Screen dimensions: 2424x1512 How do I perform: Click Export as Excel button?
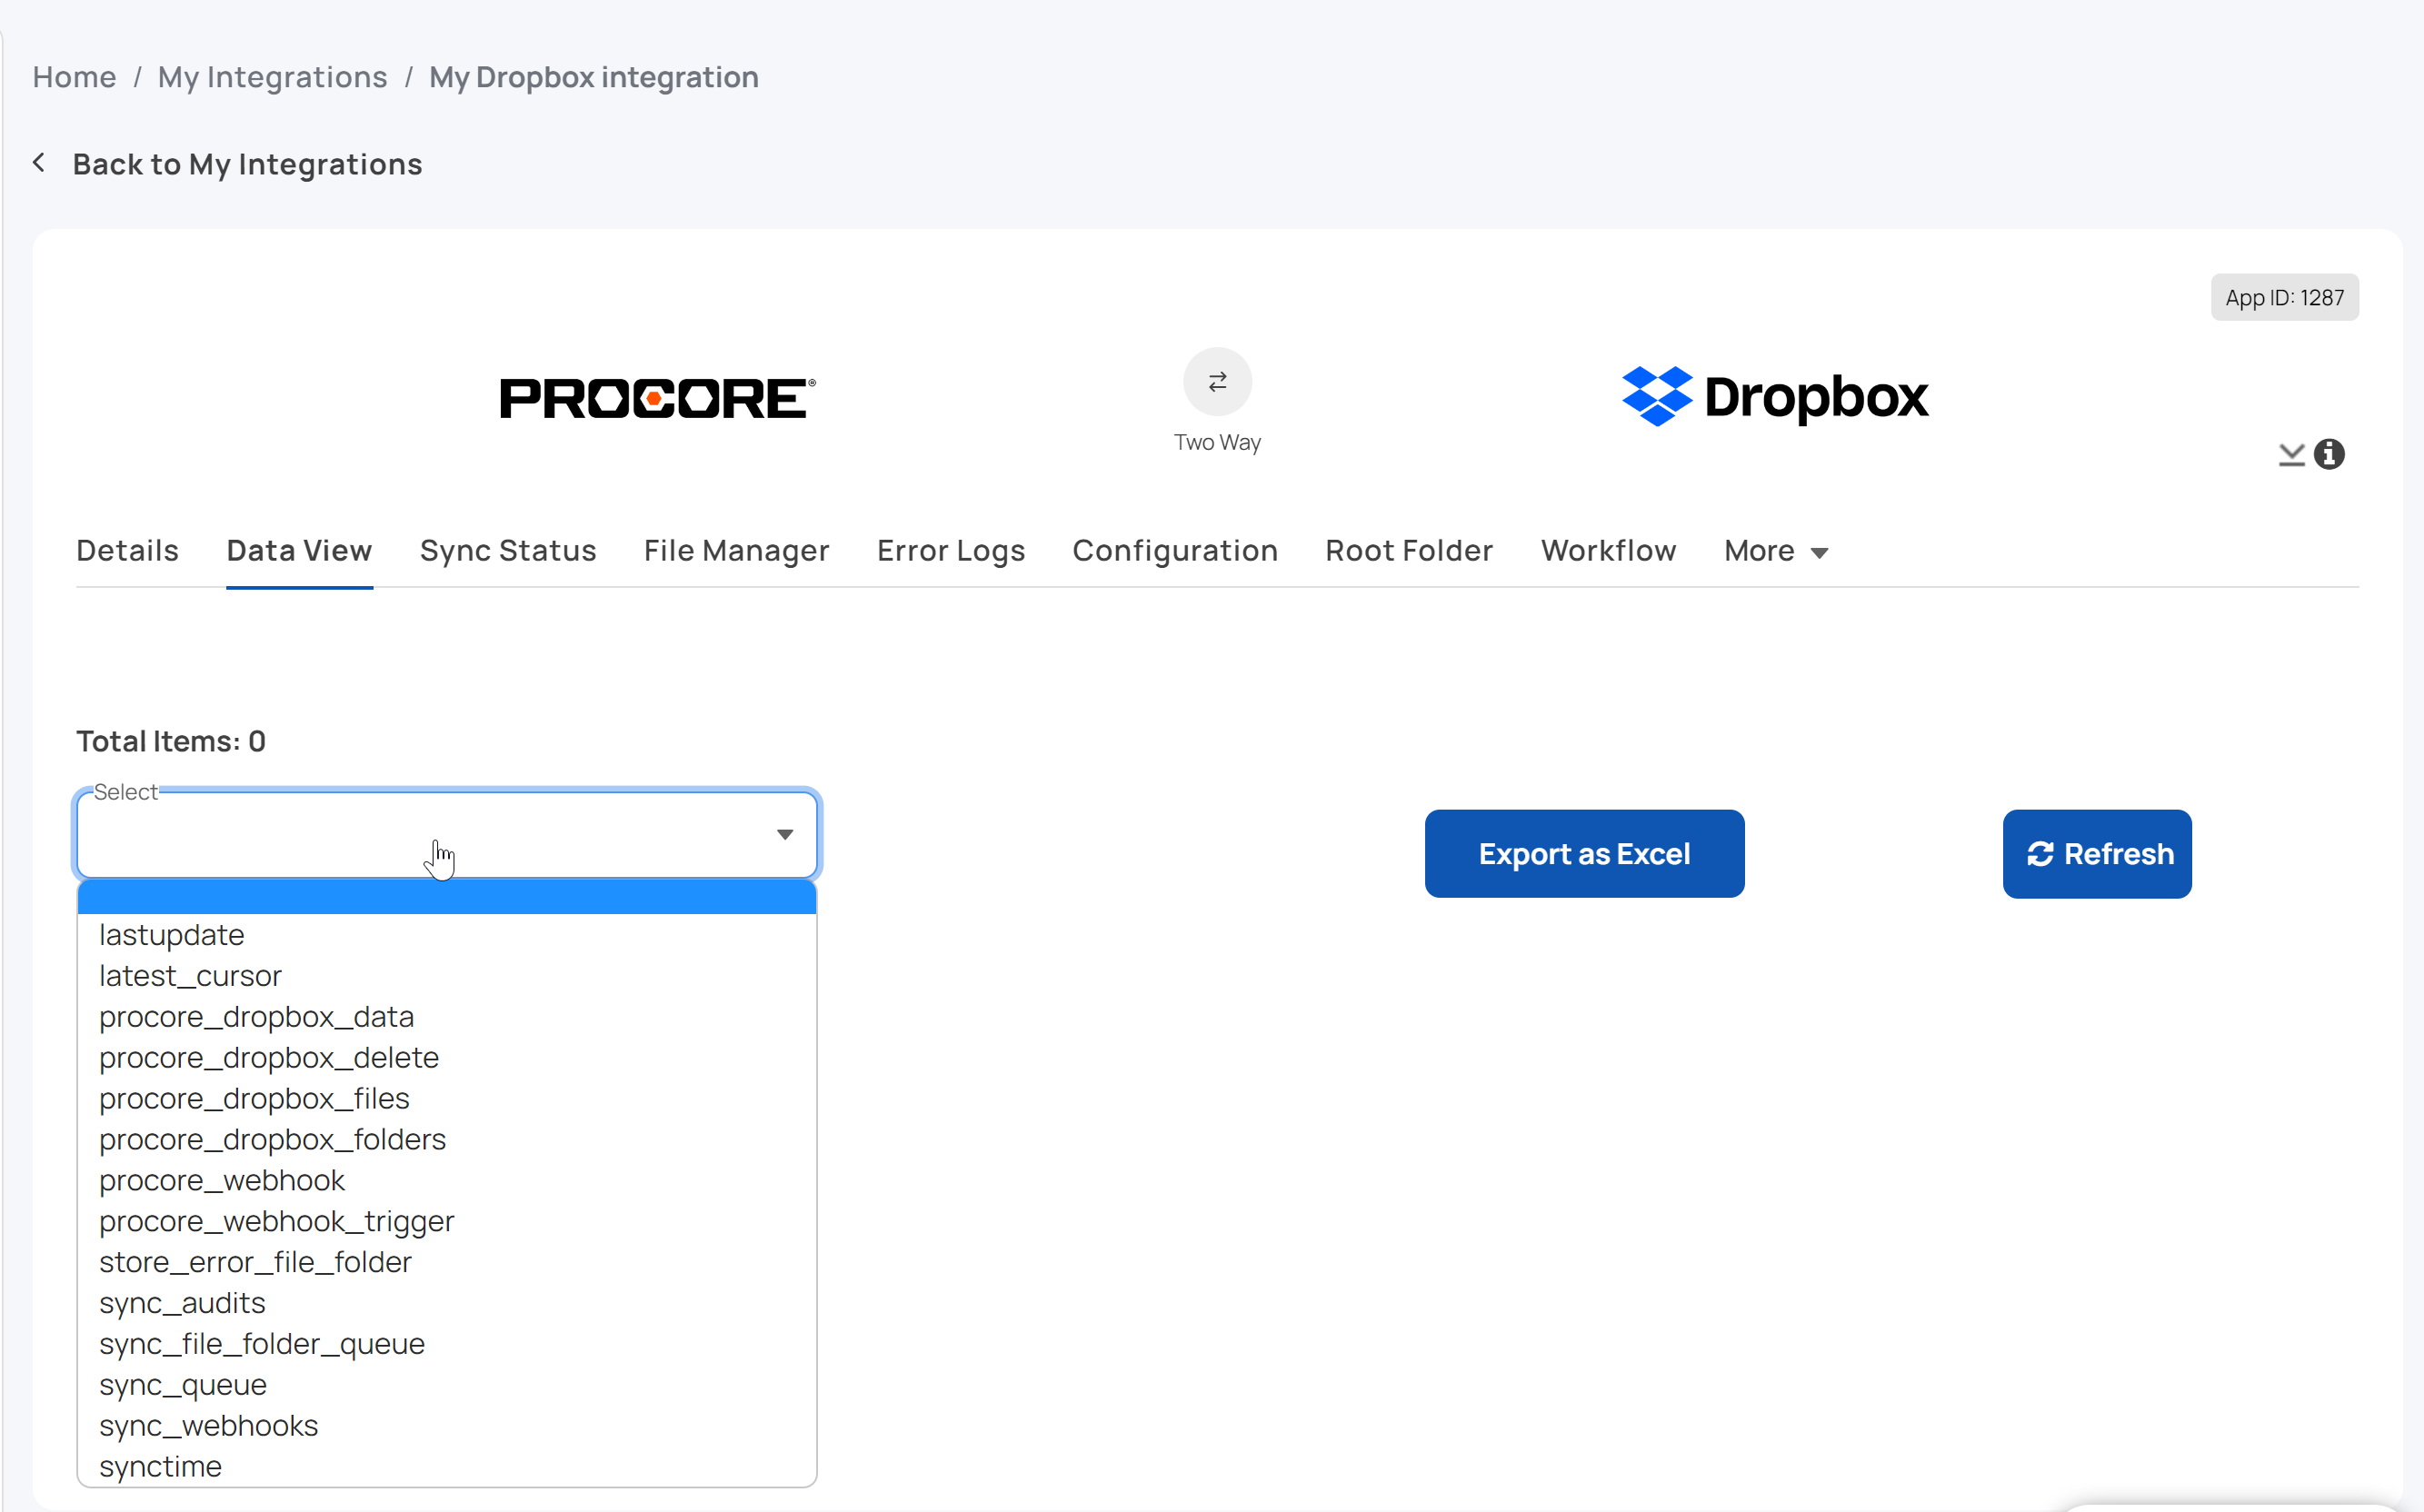[x=1584, y=853]
